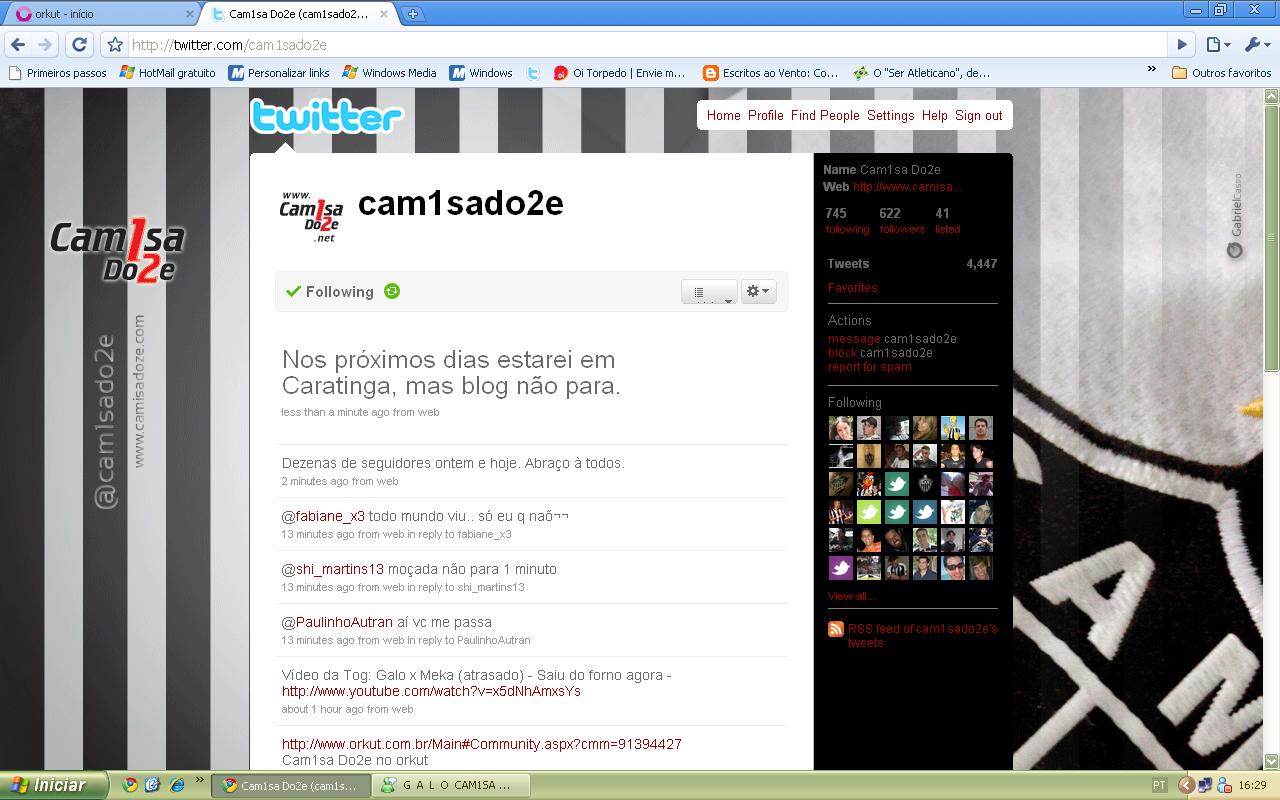Click the Go arrow beside the address bar
Screen dimensions: 1280x800
click(x=1182, y=44)
